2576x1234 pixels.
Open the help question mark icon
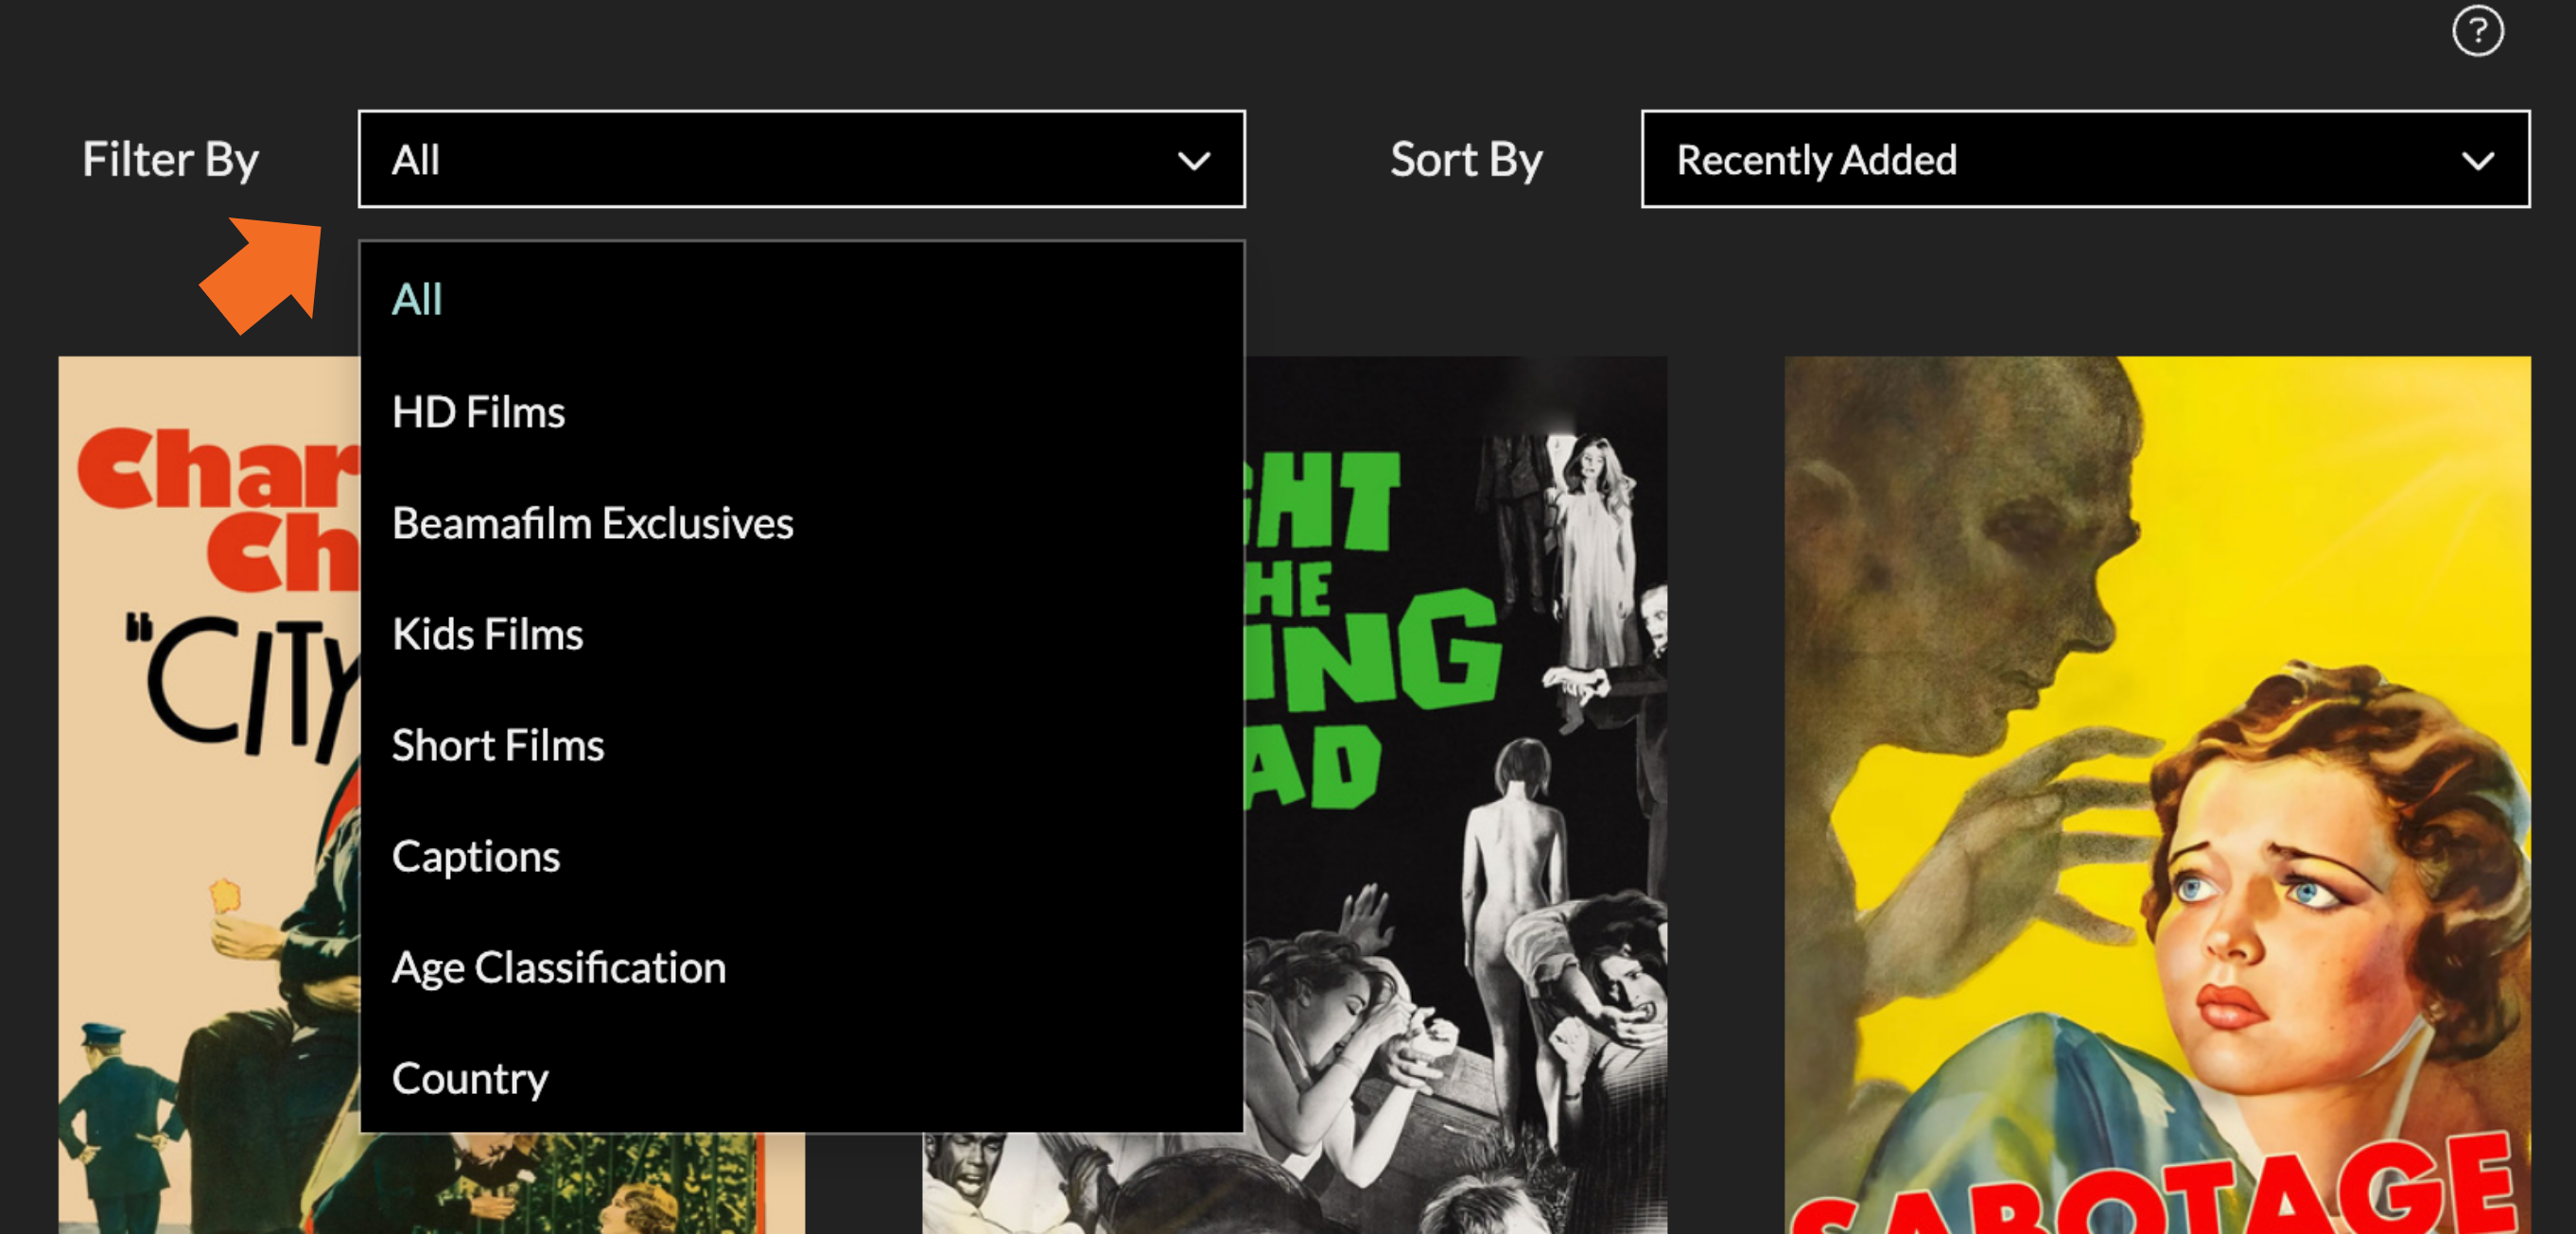tap(2478, 31)
